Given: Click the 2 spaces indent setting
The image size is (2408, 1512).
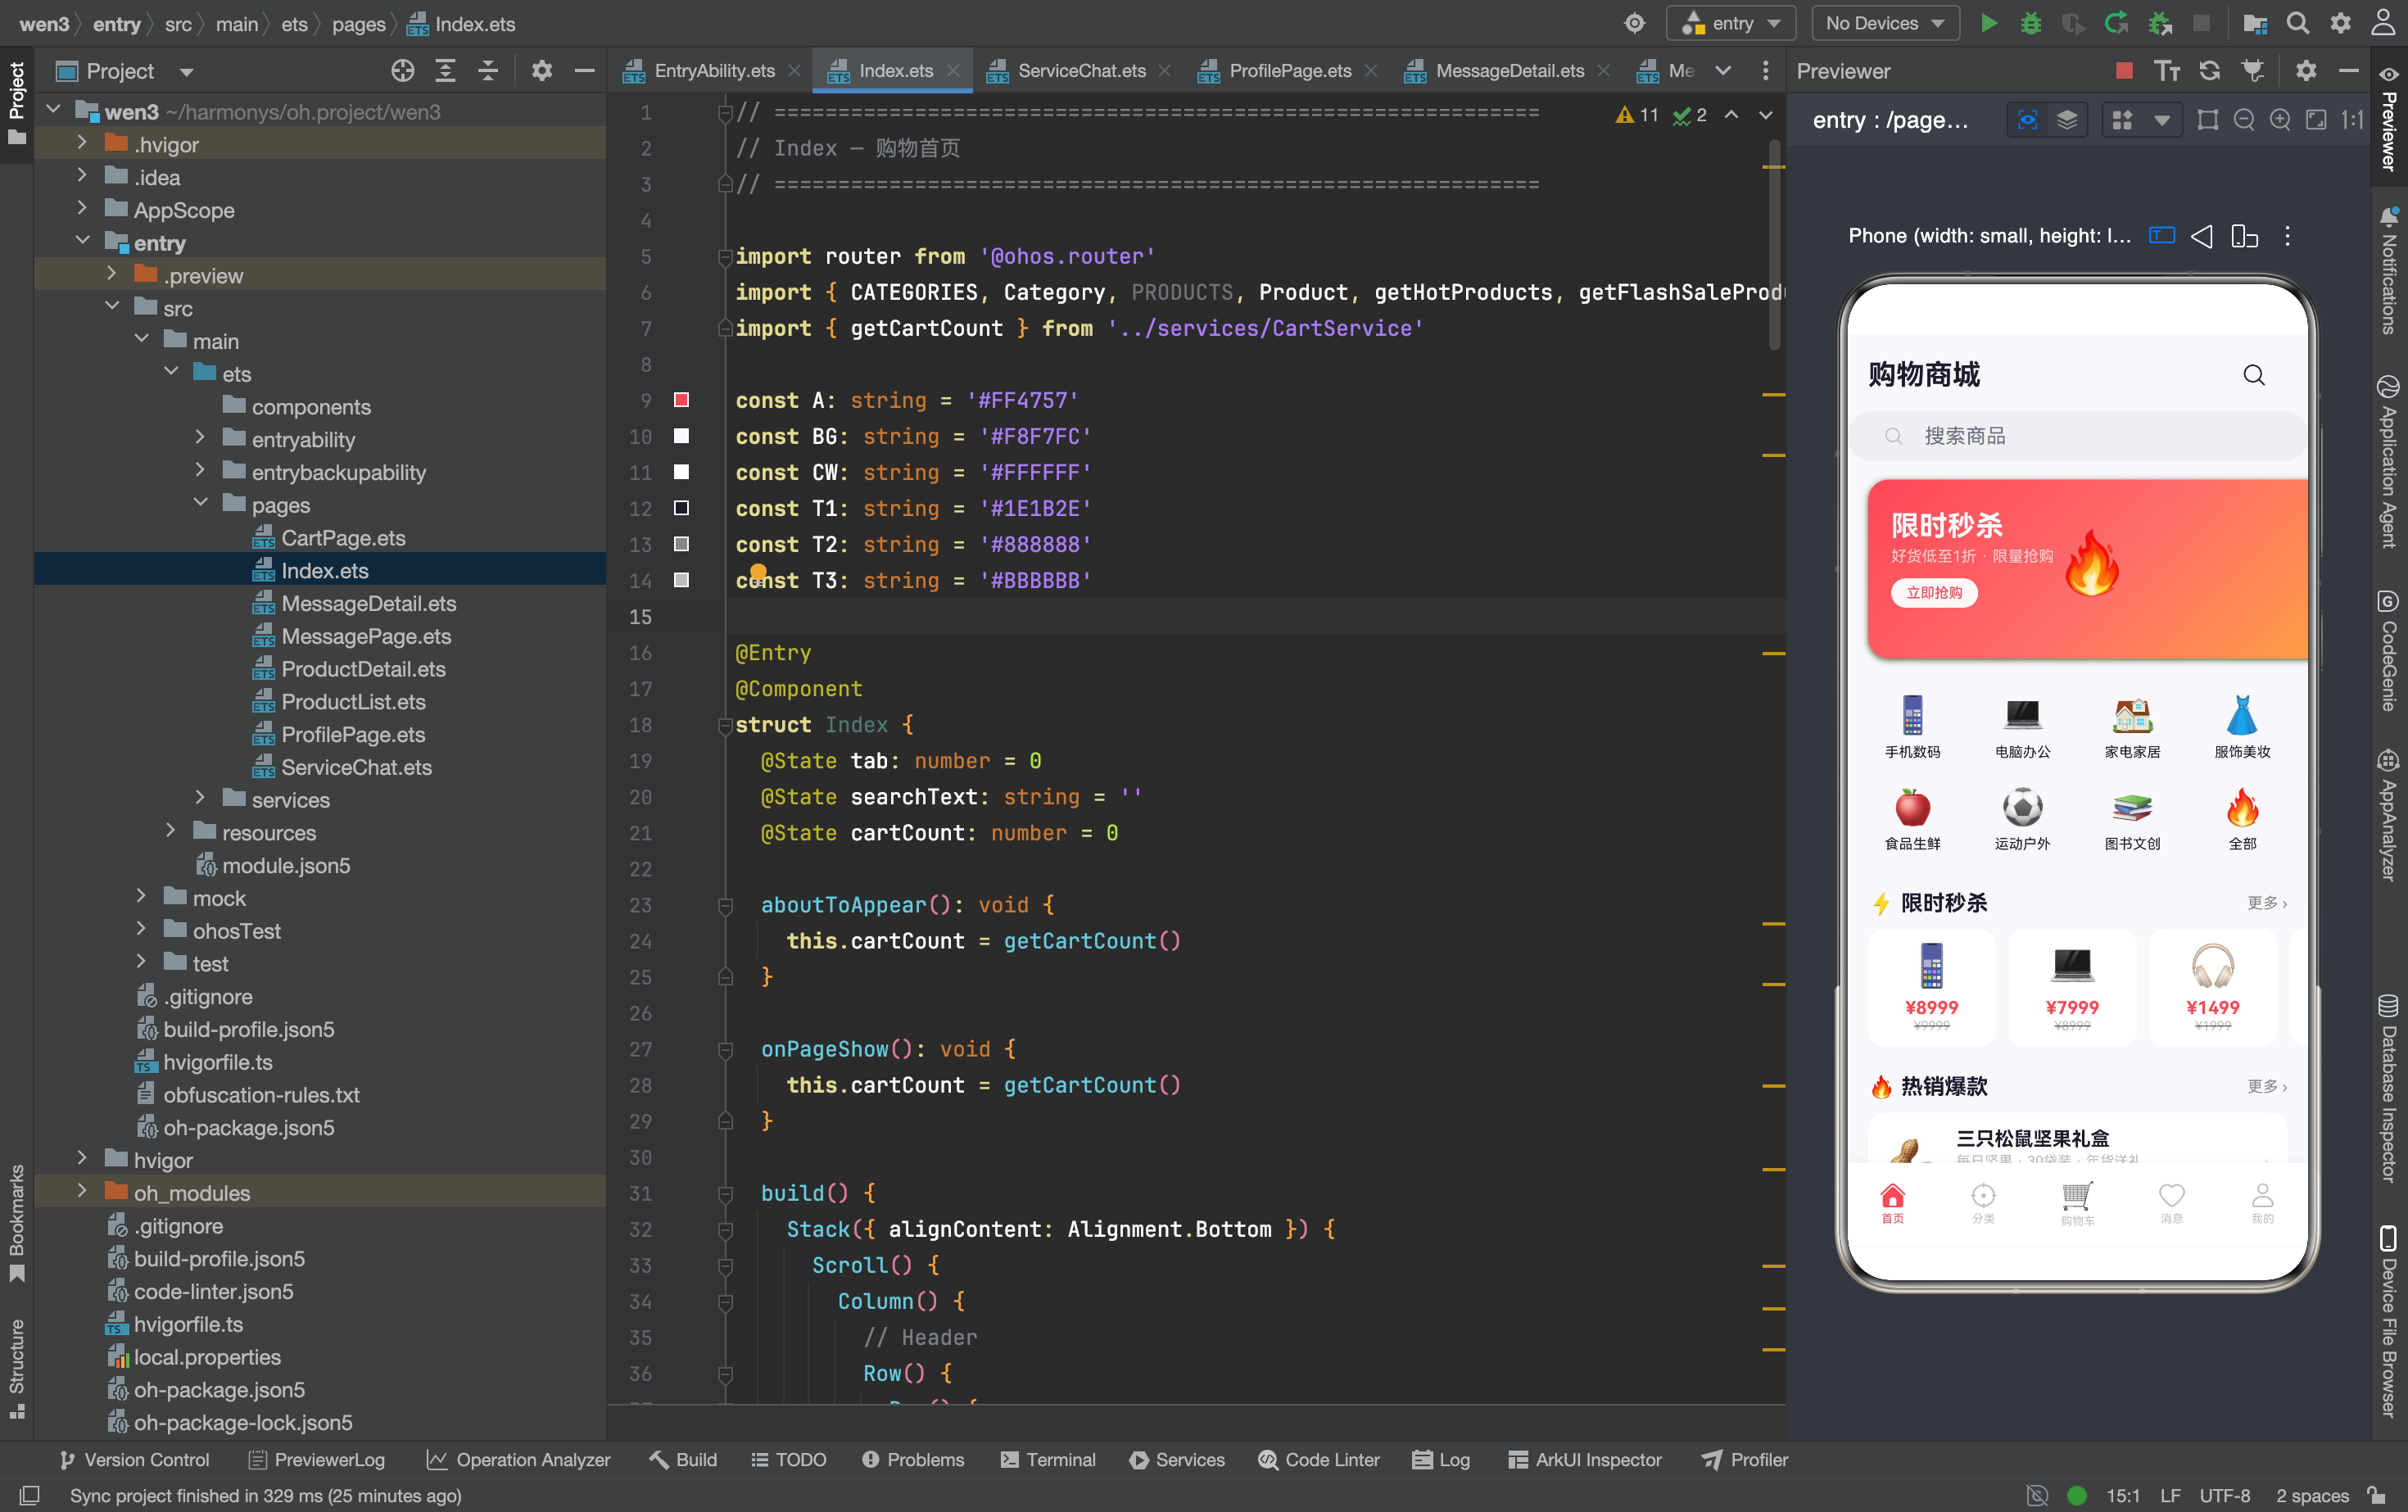Looking at the screenshot, I should tap(2312, 1495).
